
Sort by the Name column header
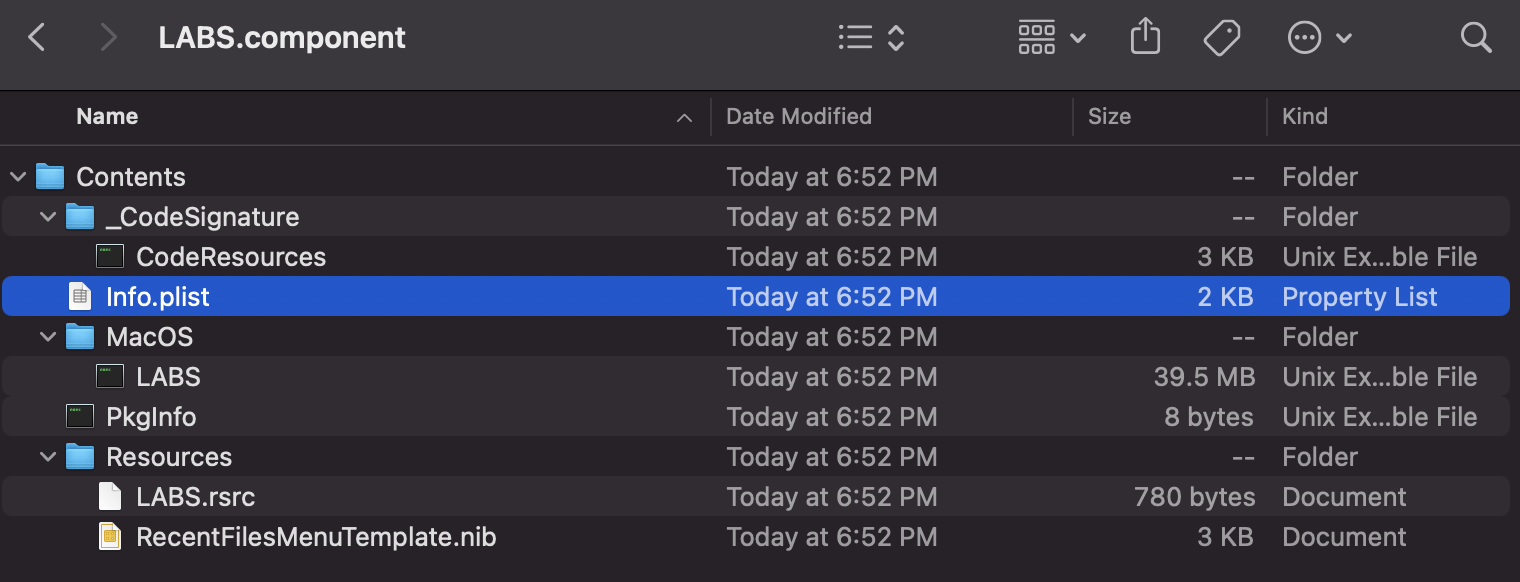tap(107, 116)
